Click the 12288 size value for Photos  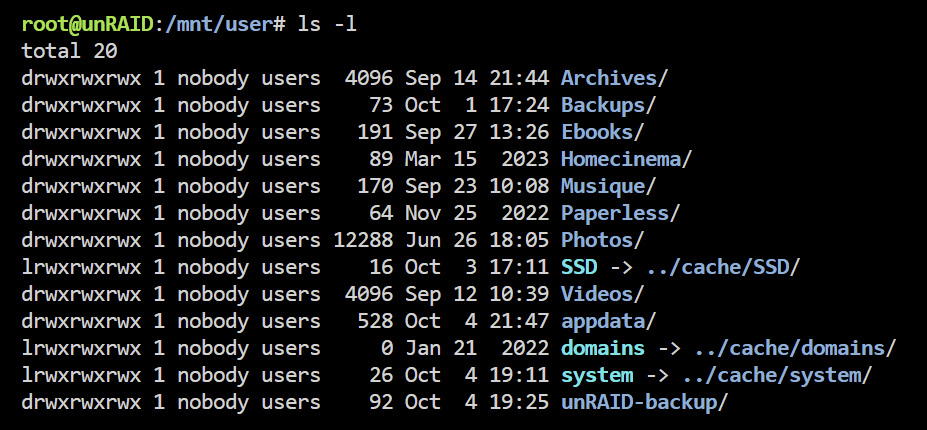pos(363,240)
